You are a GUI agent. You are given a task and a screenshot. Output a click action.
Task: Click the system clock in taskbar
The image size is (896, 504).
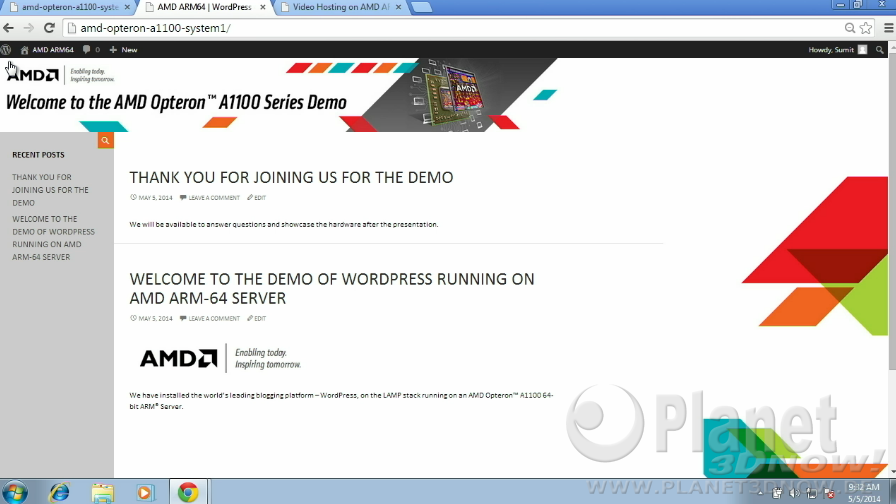864,493
